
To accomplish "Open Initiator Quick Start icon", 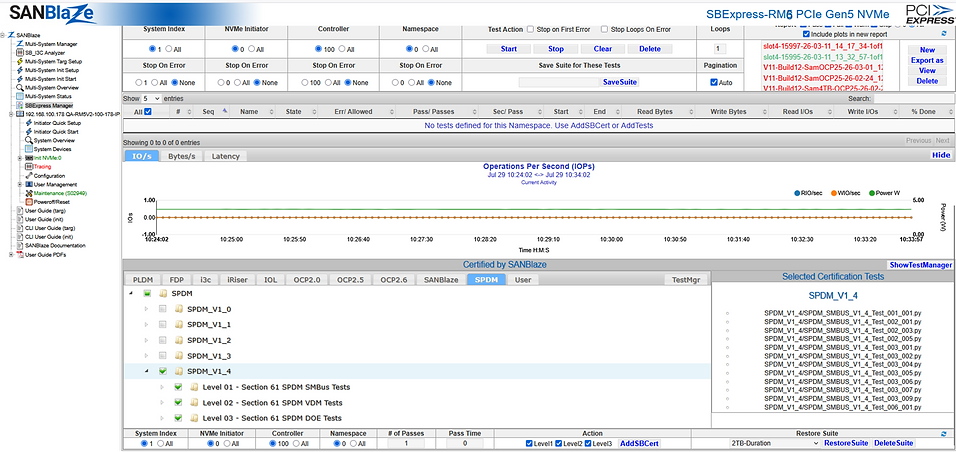I will click(x=29, y=131).
